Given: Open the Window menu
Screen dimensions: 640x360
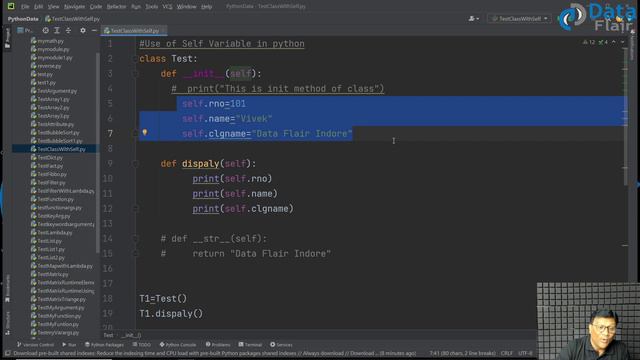Looking at the screenshot, I should (186, 7).
